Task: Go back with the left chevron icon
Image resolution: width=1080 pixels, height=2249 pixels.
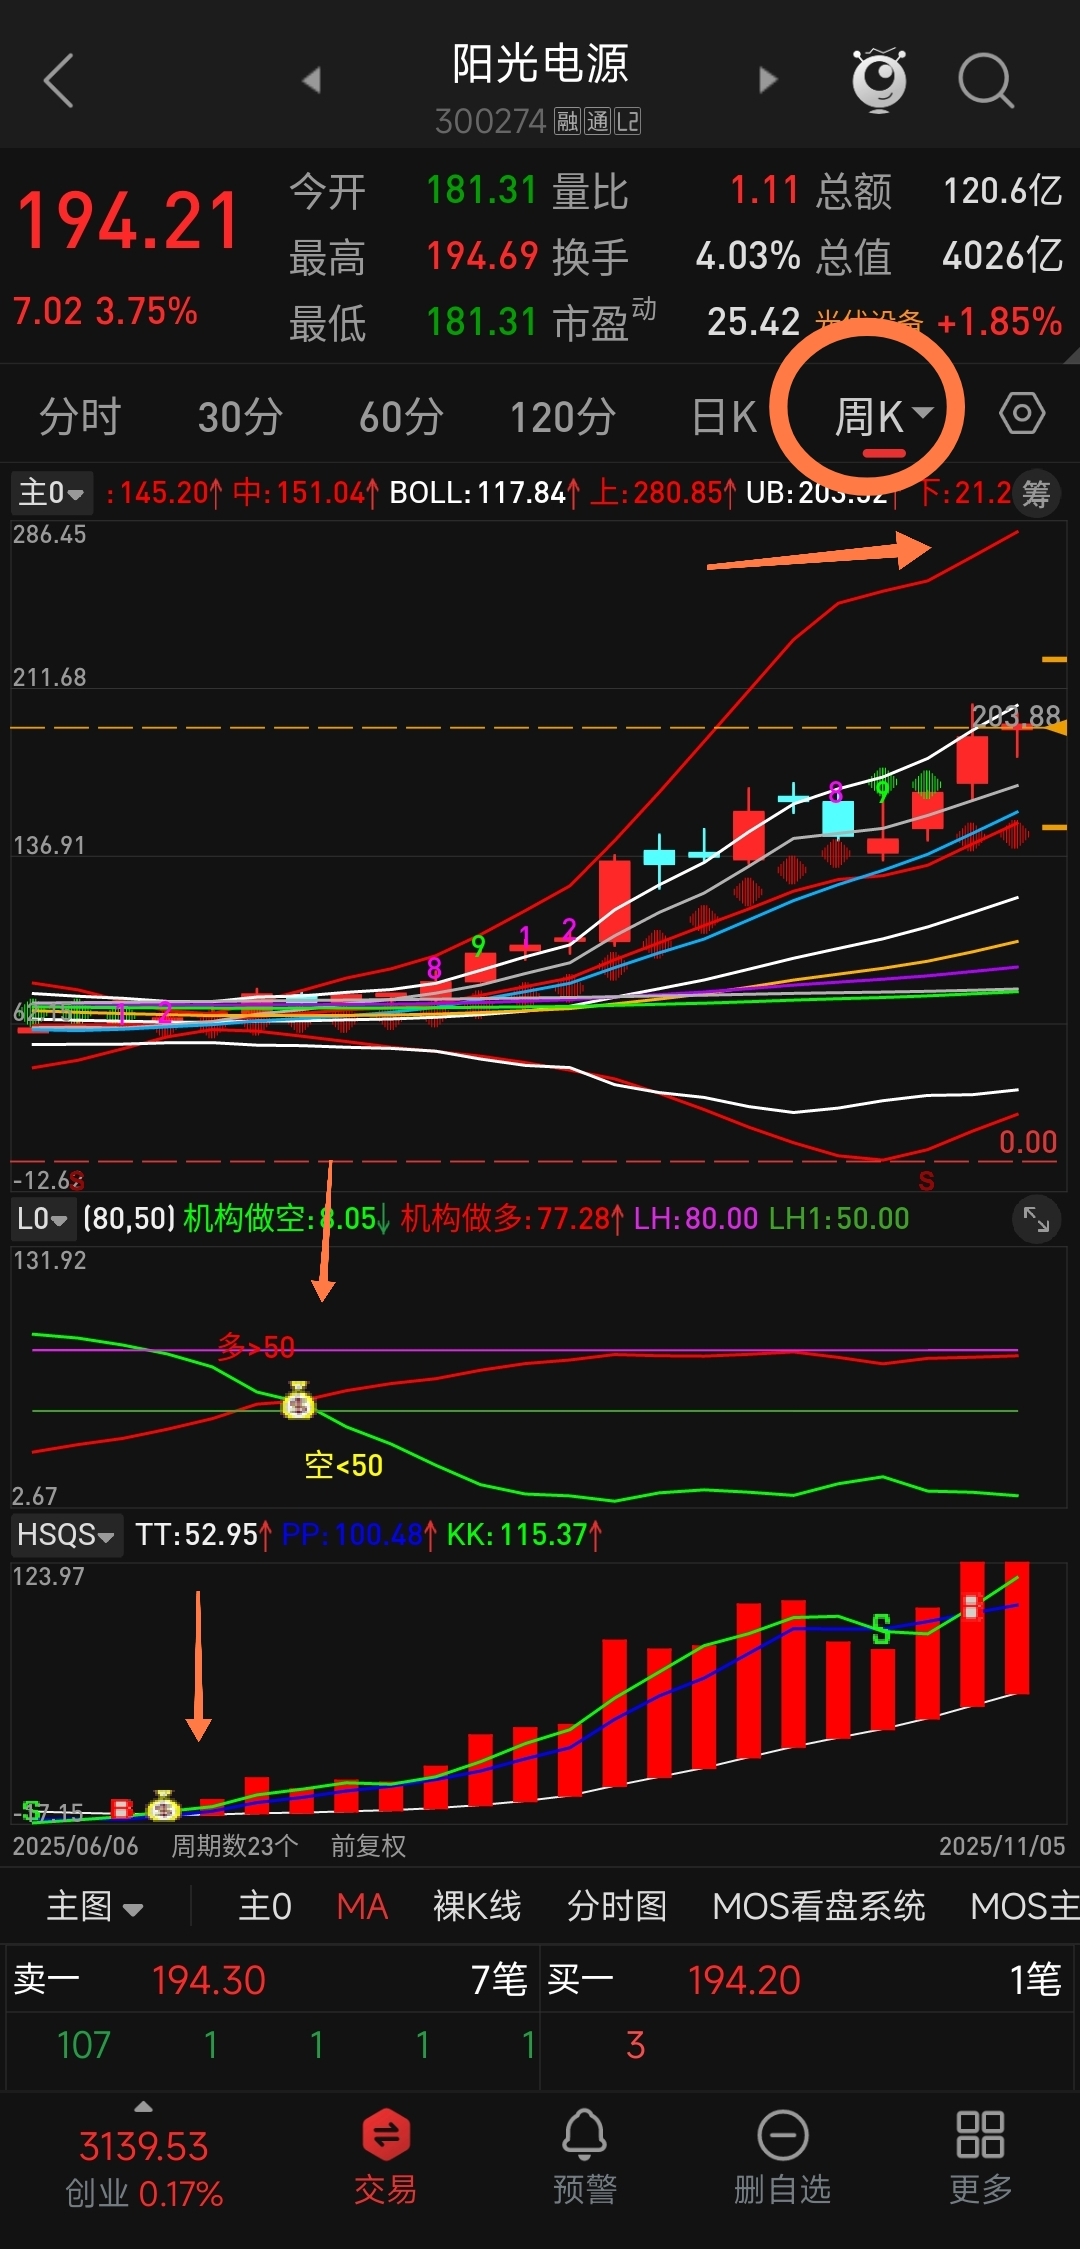Action: pos(59,80)
